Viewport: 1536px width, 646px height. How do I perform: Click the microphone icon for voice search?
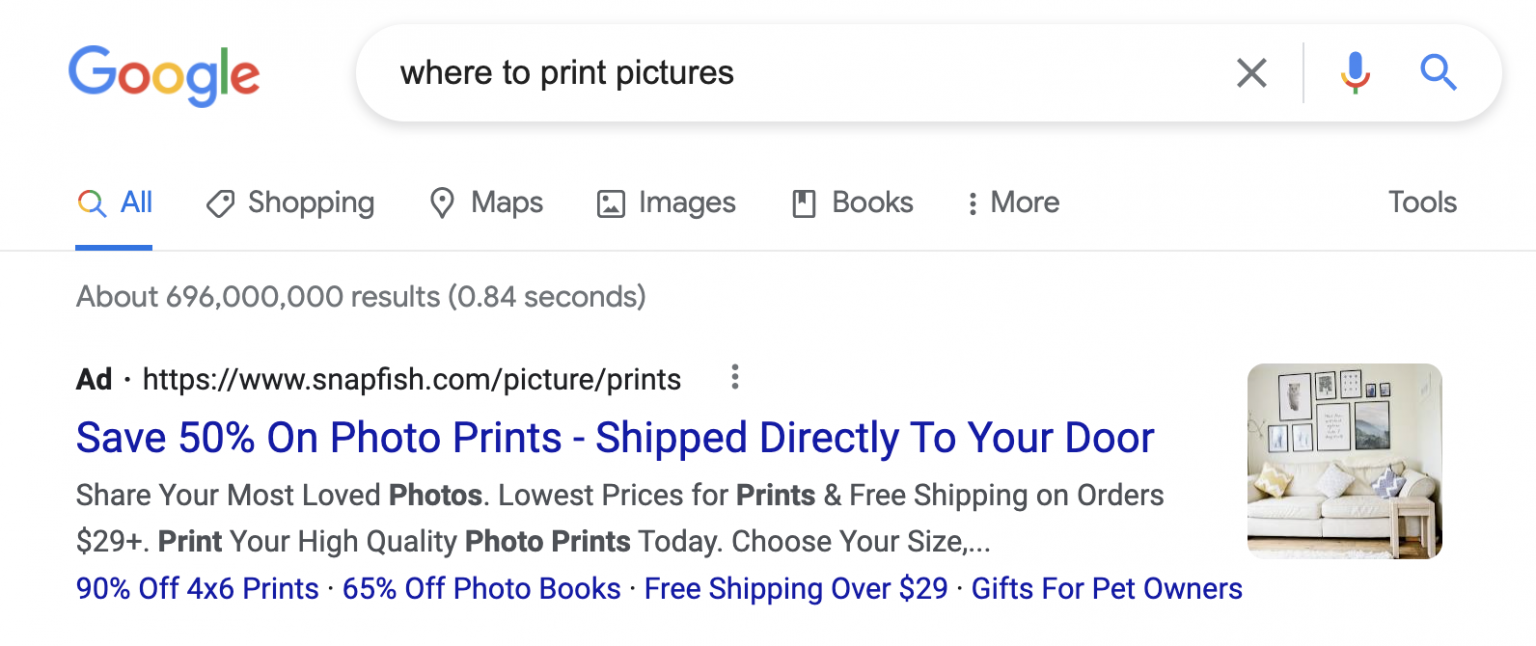[1354, 72]
